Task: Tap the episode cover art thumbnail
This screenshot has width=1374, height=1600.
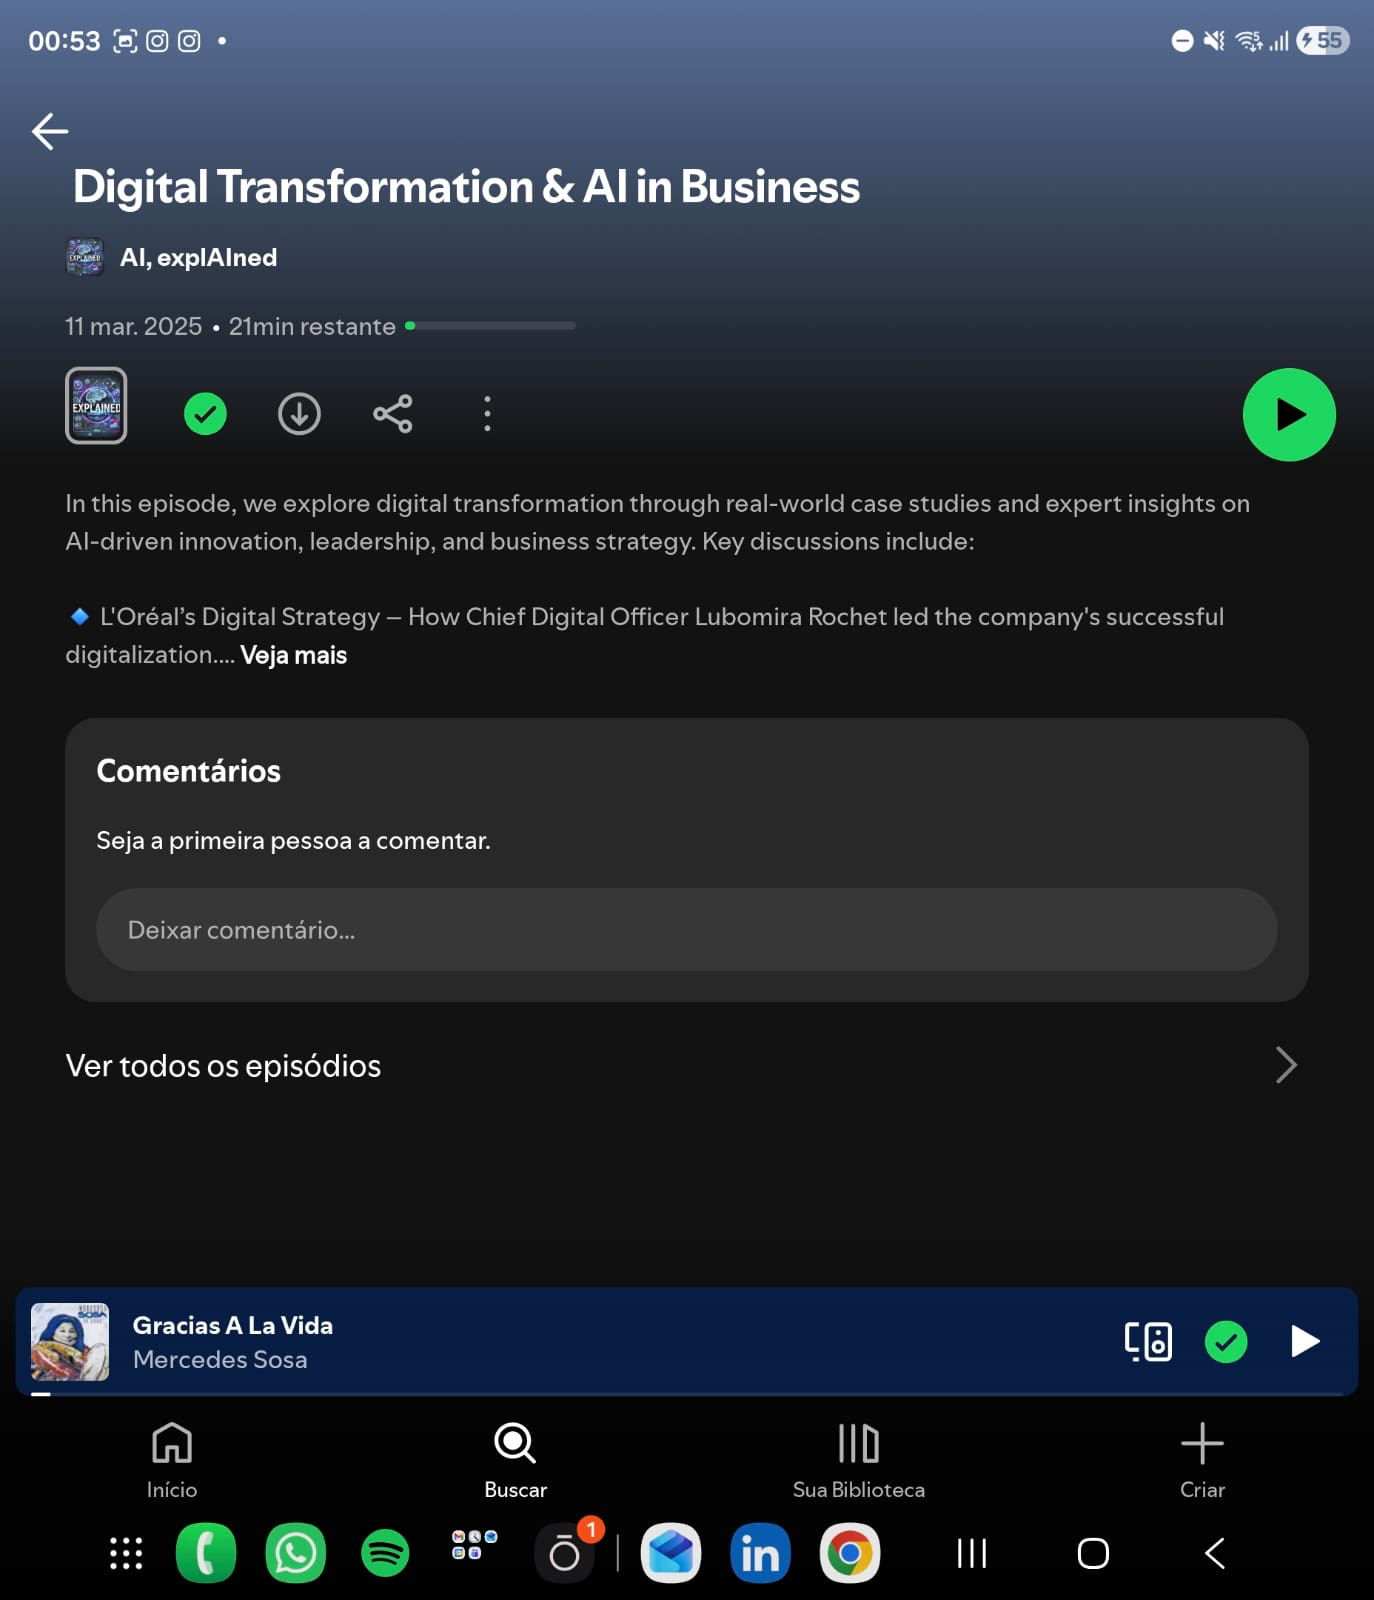Action: click(x=96, y=406)
